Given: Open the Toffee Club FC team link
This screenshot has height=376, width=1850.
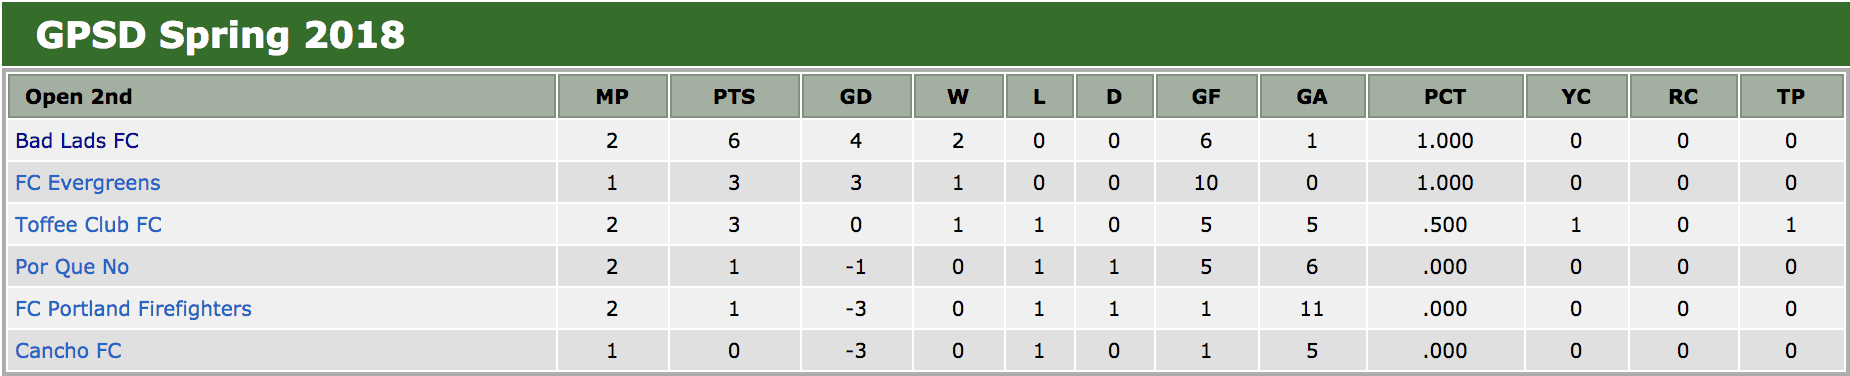Looking at the screenshot, I should pos(88,225).
